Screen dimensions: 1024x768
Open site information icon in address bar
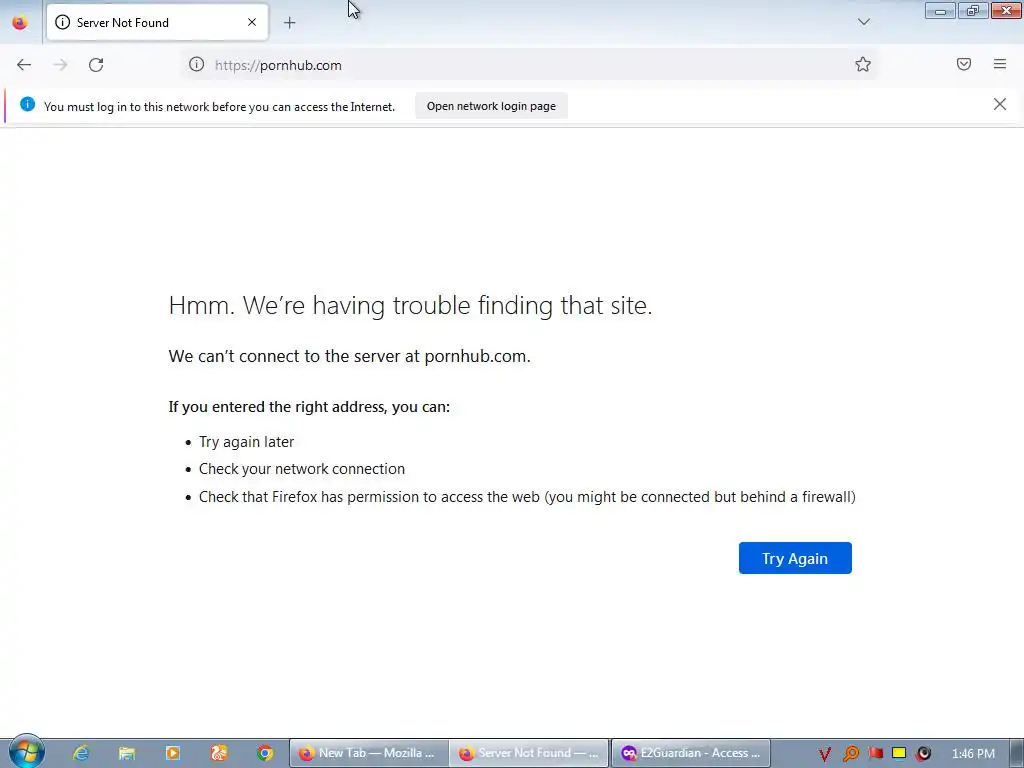pyautogui.click(x=197, y=64)
